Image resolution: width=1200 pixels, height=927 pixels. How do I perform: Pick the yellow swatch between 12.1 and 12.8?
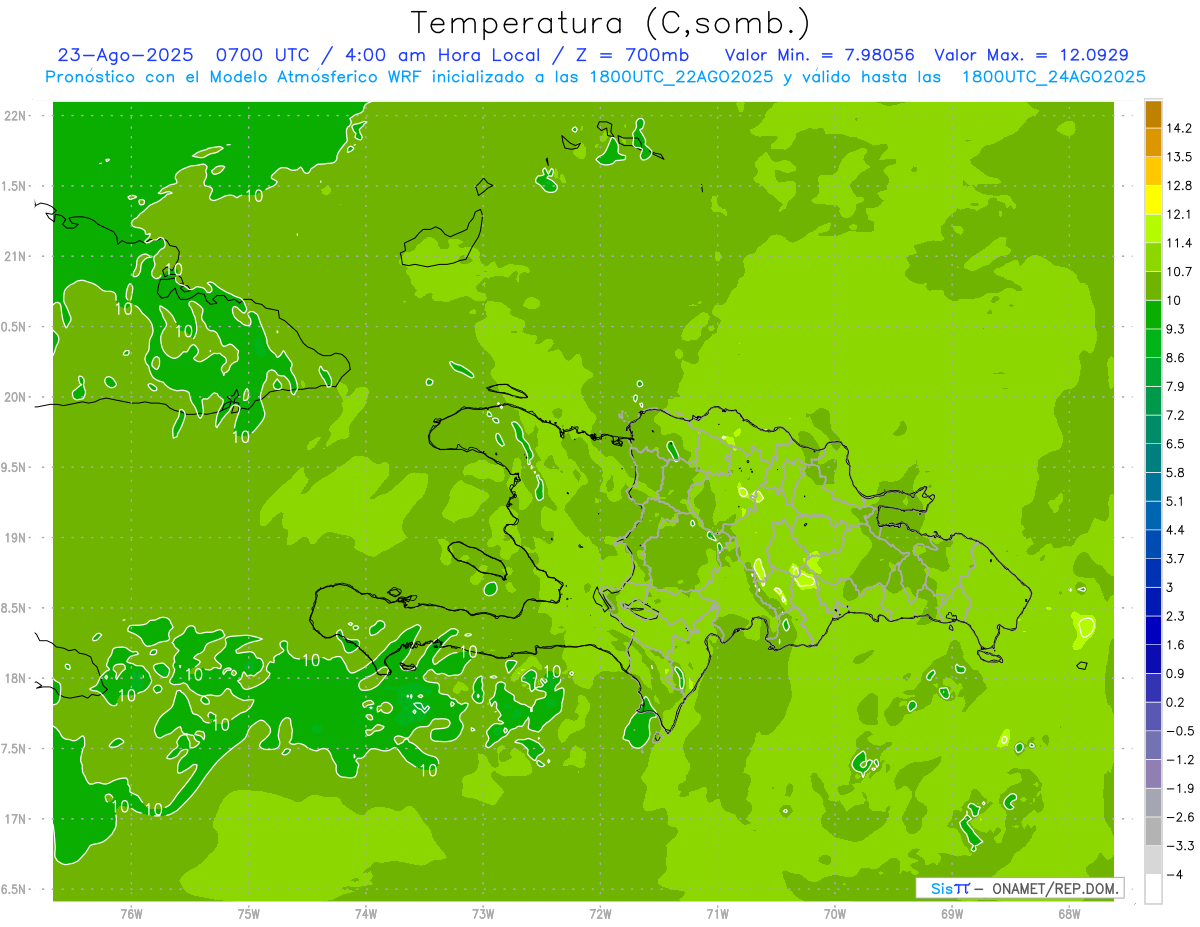[1153, 200]
